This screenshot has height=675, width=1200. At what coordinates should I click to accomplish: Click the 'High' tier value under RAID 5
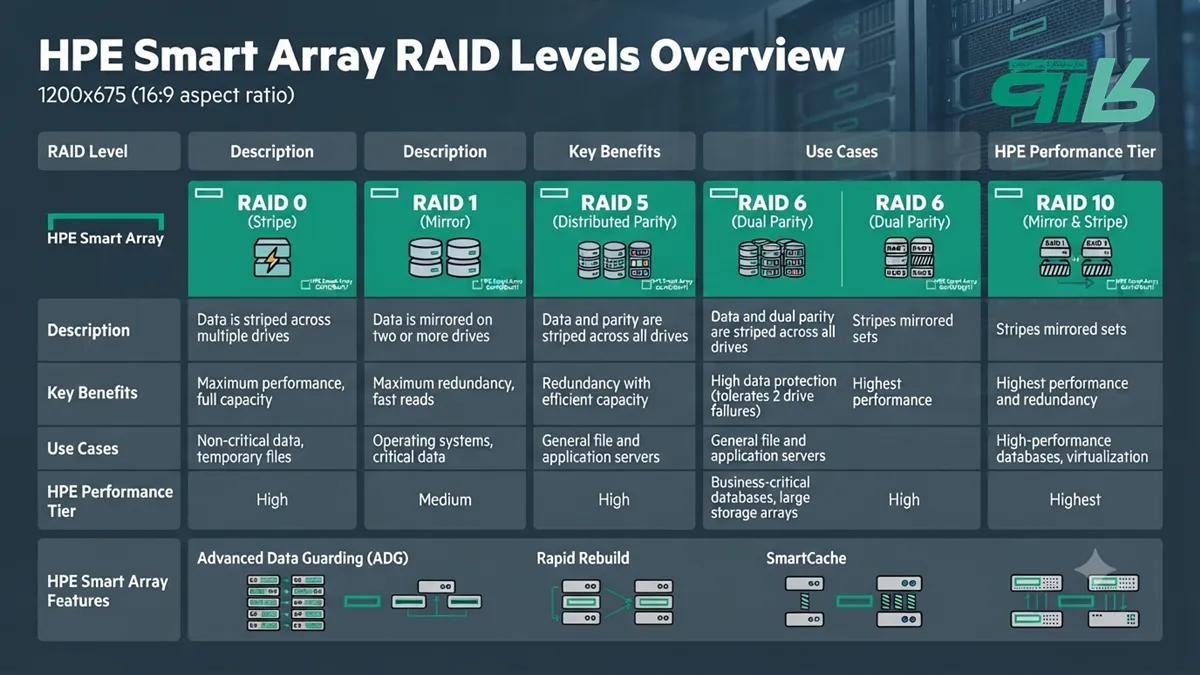click(x=614, y=500)
